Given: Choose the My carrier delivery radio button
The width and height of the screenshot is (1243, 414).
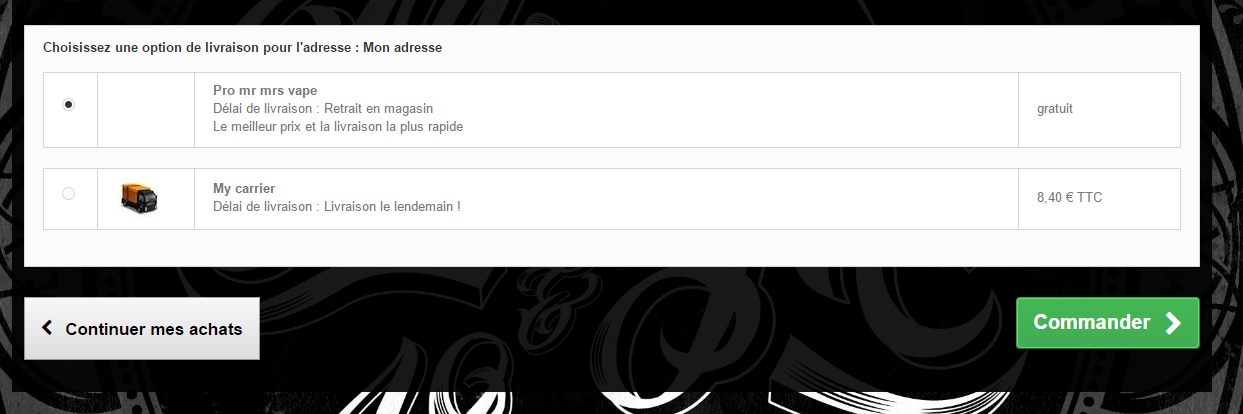Looking at the screenshot, I should click(x=68, y=194).
